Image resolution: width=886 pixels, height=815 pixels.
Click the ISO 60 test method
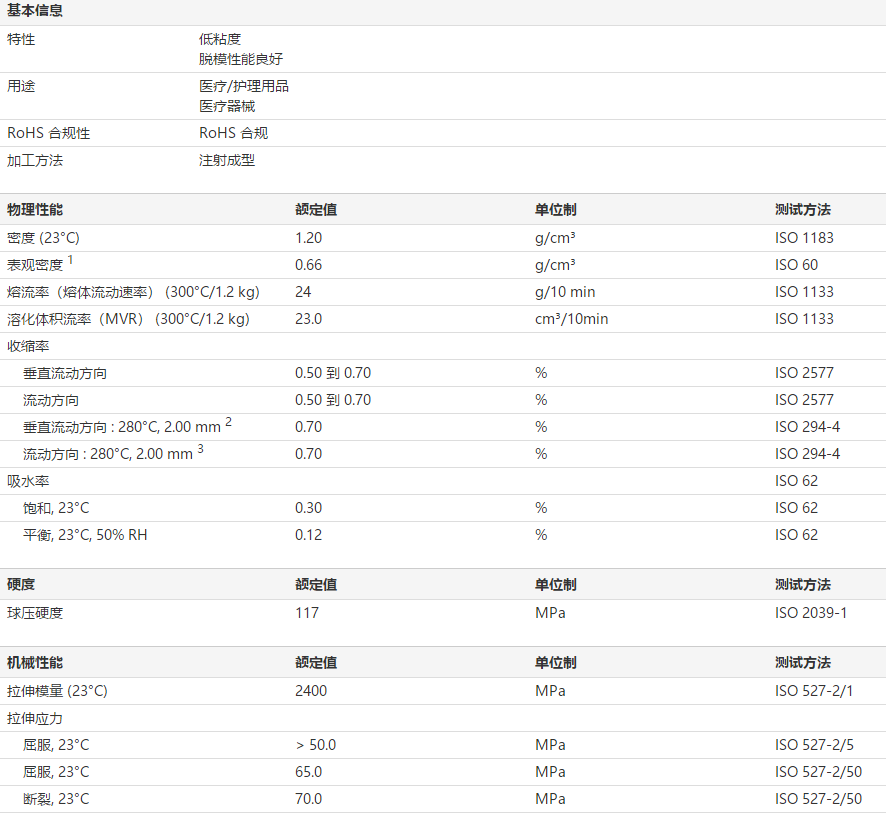point(796,265)
